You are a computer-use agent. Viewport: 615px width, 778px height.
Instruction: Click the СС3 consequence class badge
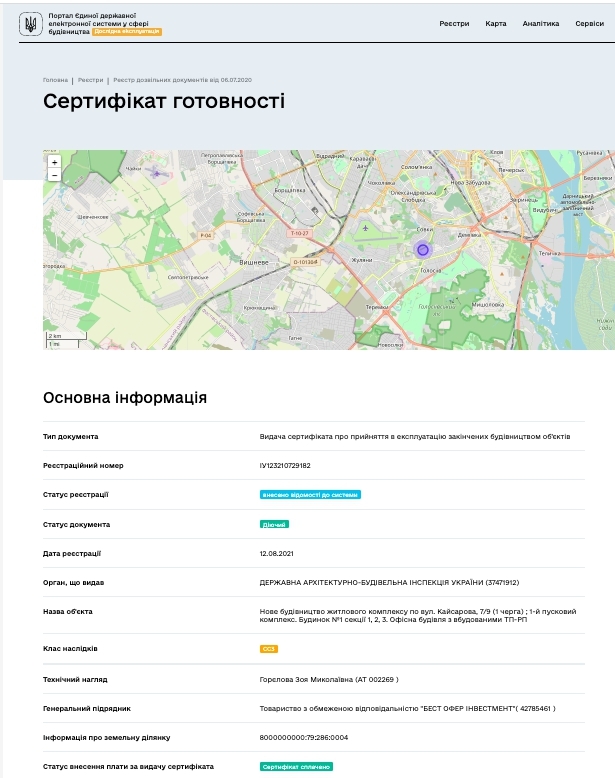coord(269,649)
